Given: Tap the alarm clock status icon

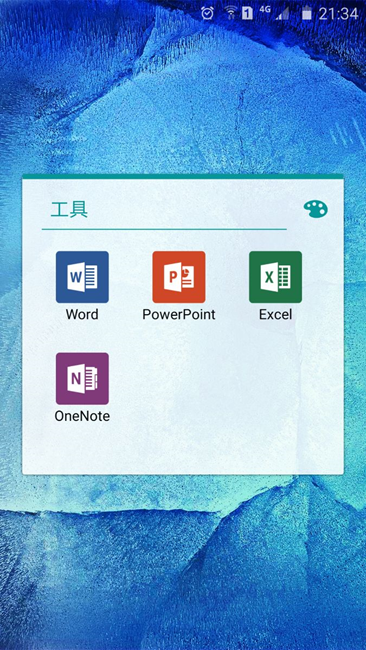Looking at the screenshot, I should (x=207, y=13).
